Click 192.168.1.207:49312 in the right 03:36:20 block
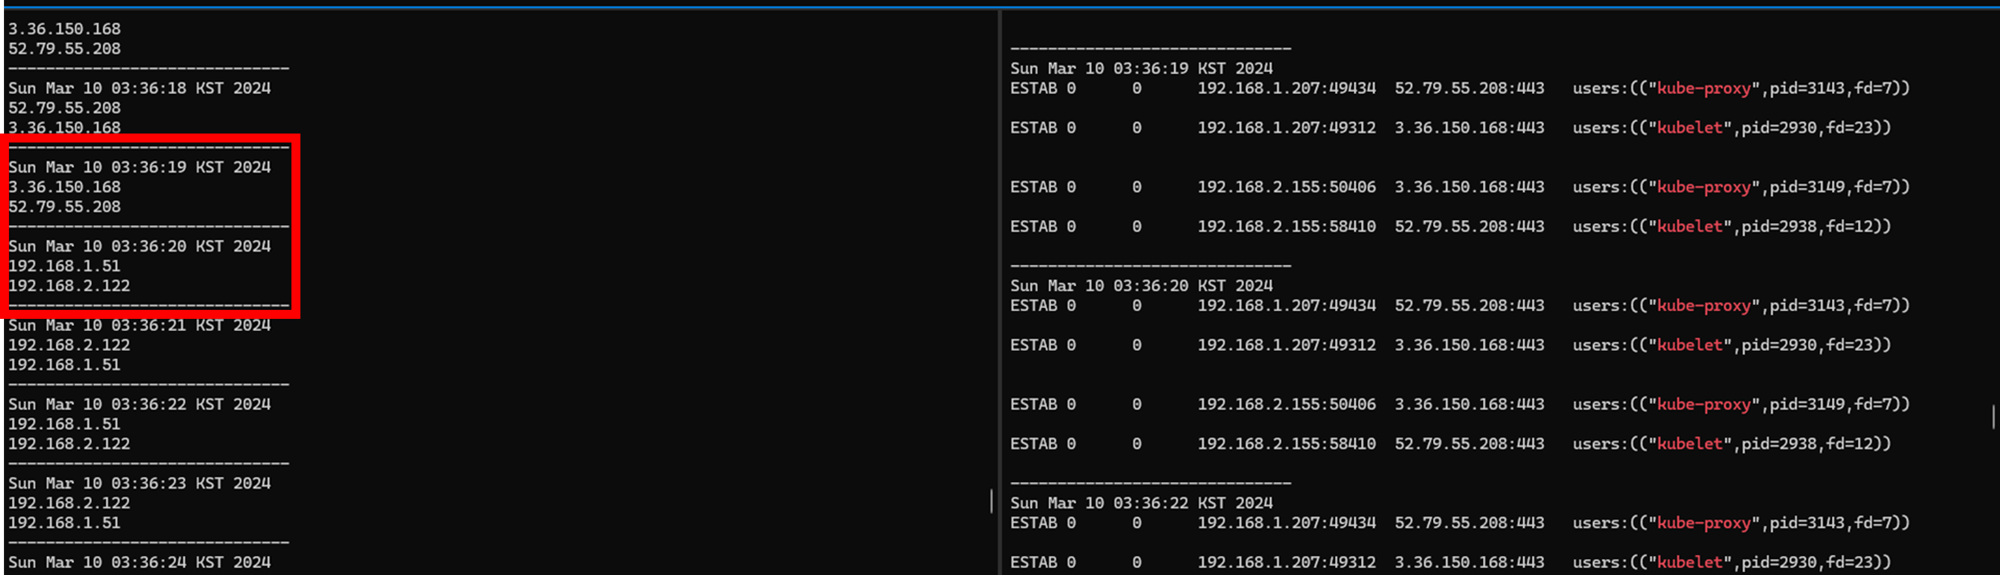Screen dimensions: 2000x575 point(1287,345)
